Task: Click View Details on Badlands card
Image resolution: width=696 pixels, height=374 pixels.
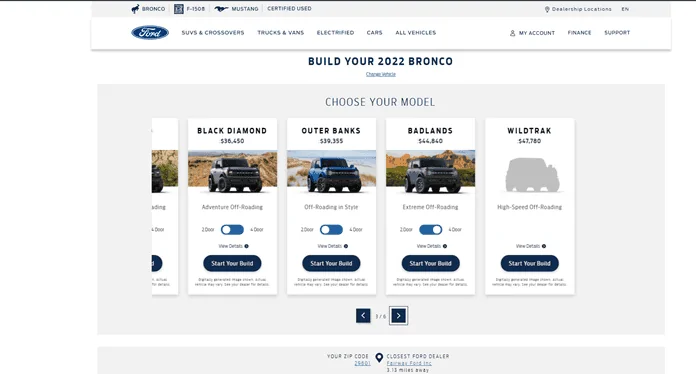Action: tap(429, 246)
